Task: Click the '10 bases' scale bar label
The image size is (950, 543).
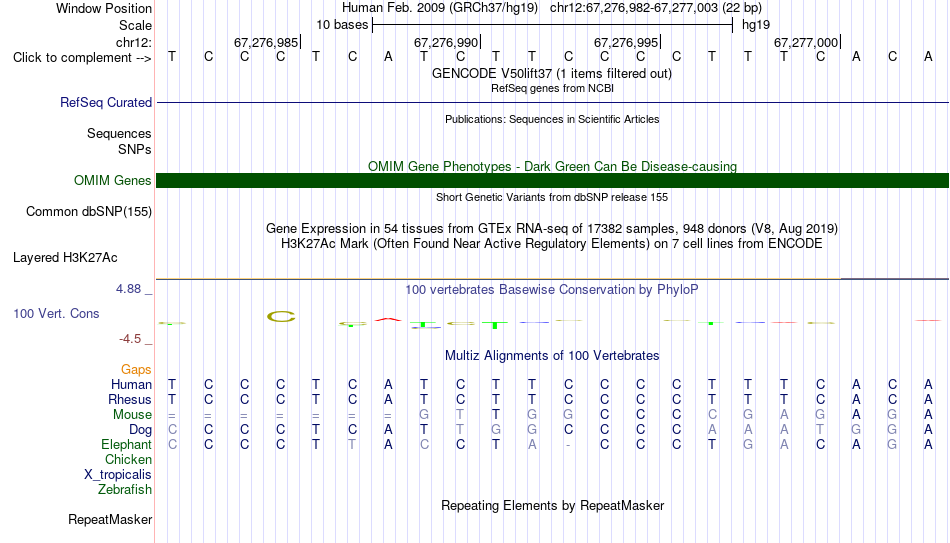Action: [x=342, y=25]
